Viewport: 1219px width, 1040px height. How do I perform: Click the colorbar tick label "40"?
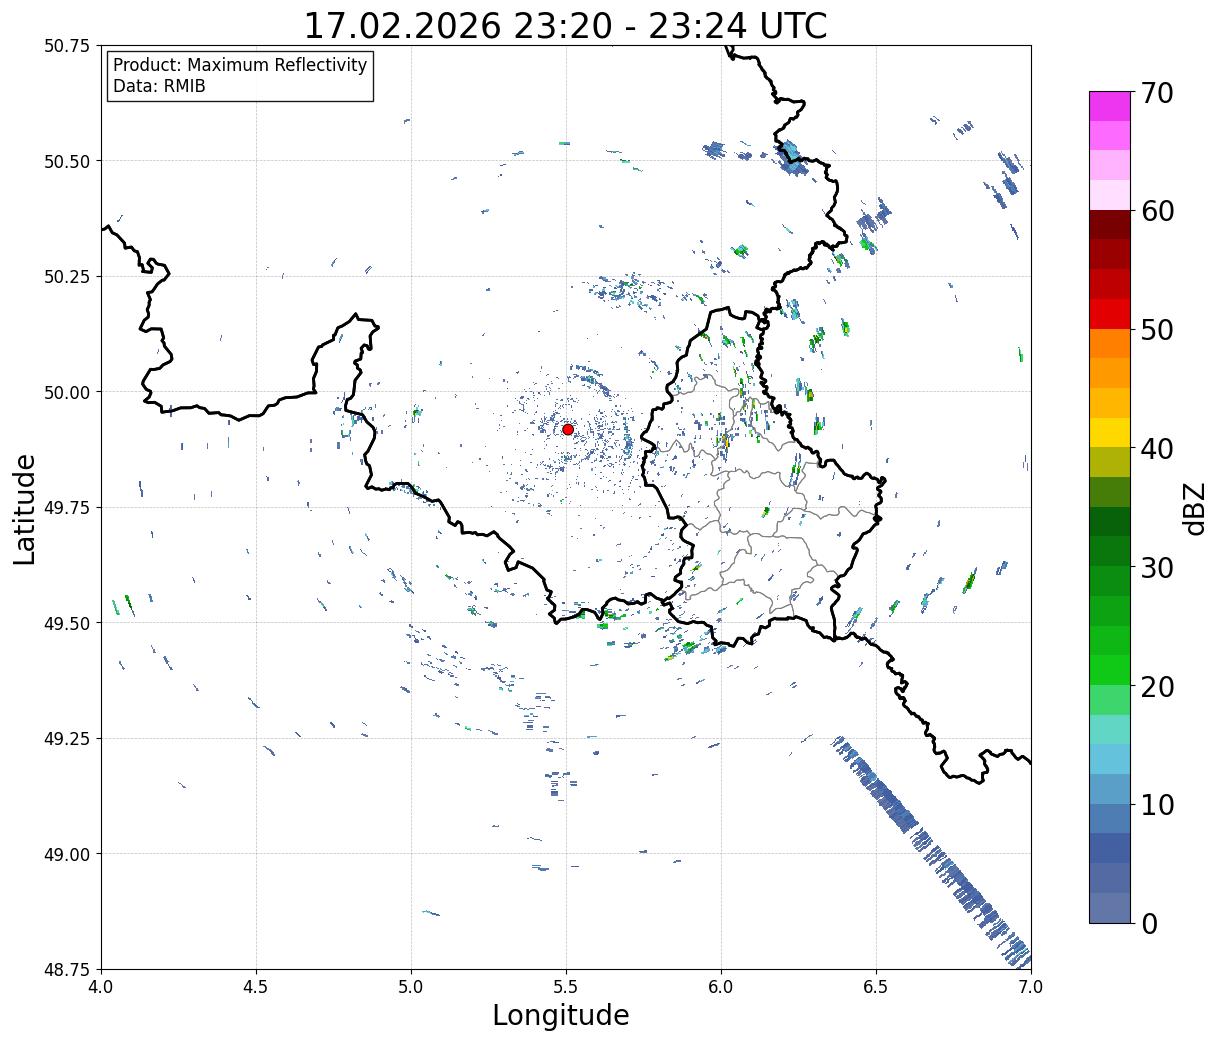click(x=1157, y=448)
